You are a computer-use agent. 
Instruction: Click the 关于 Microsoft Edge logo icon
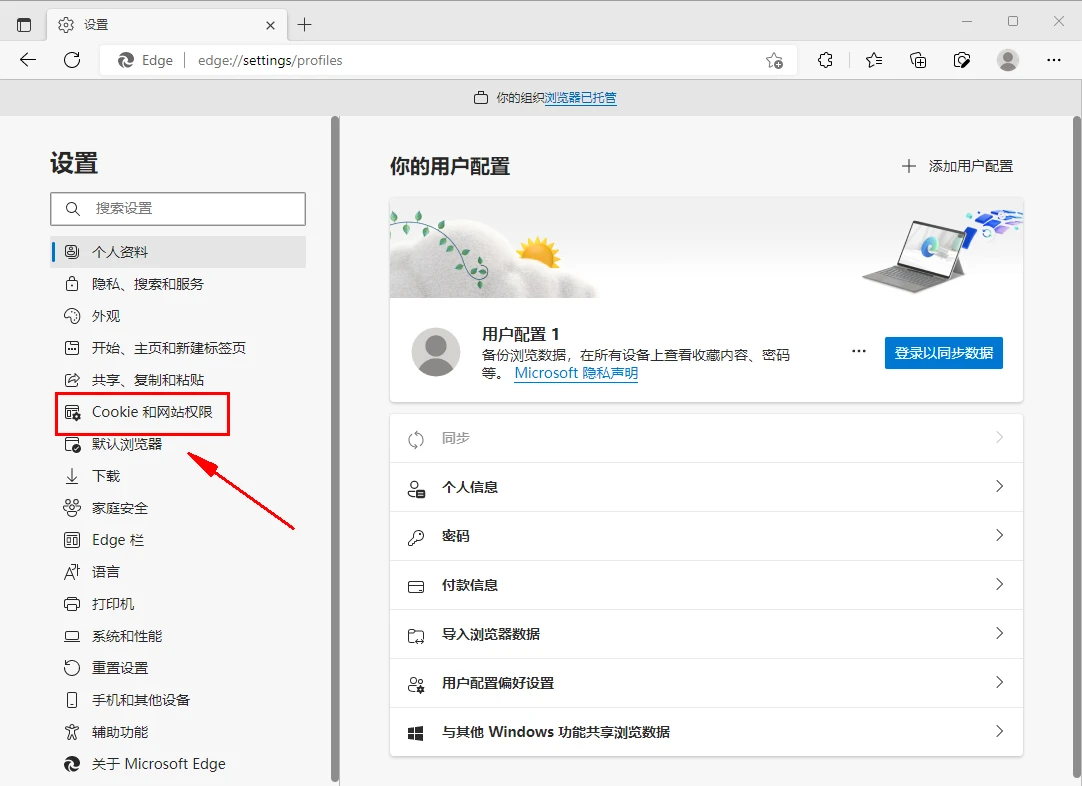72,764
